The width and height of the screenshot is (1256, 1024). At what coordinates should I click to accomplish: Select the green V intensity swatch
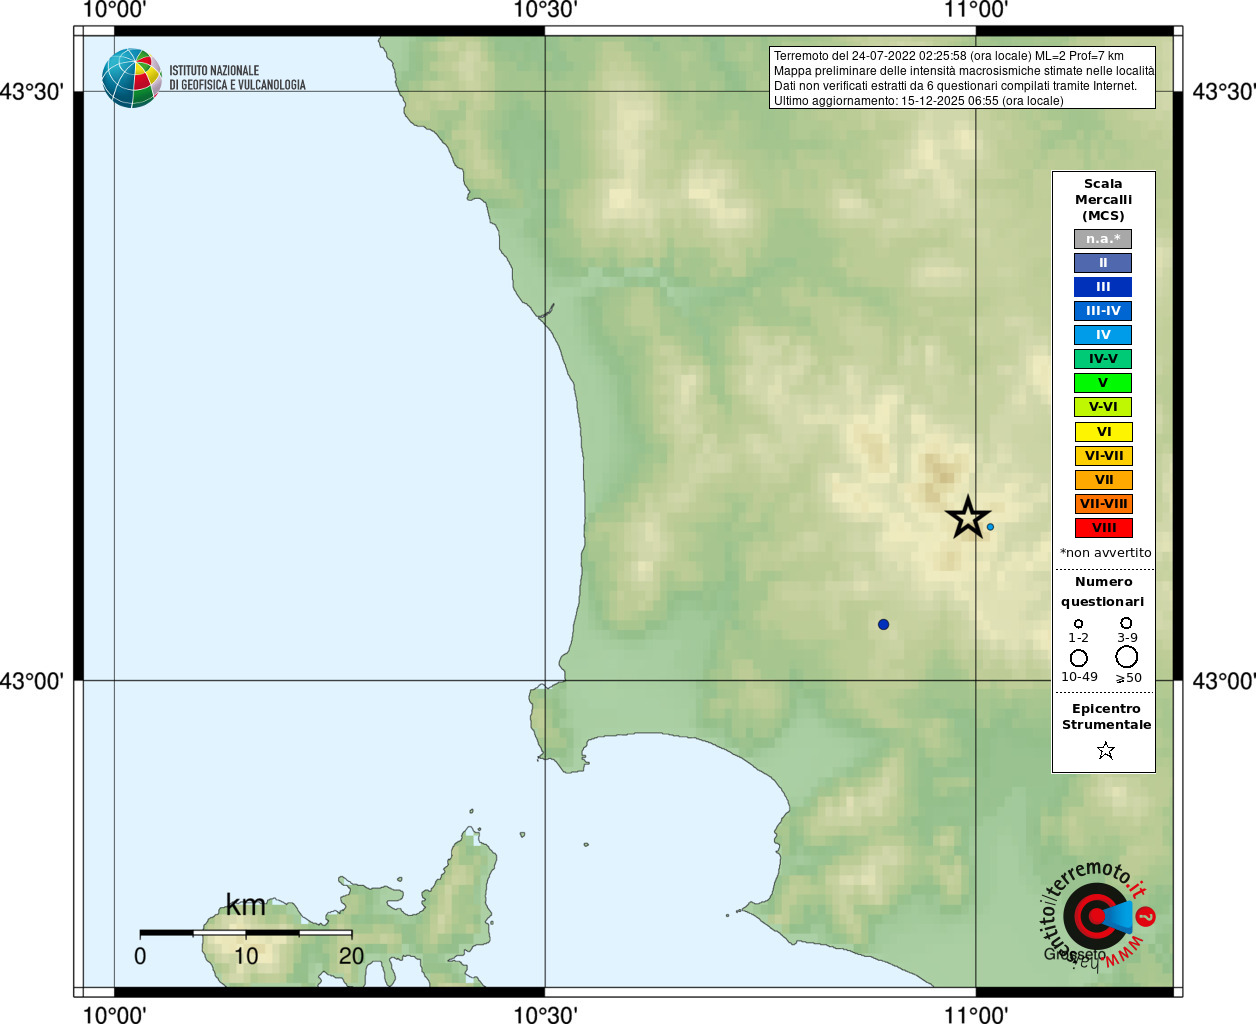click(x=1103, y=383)
